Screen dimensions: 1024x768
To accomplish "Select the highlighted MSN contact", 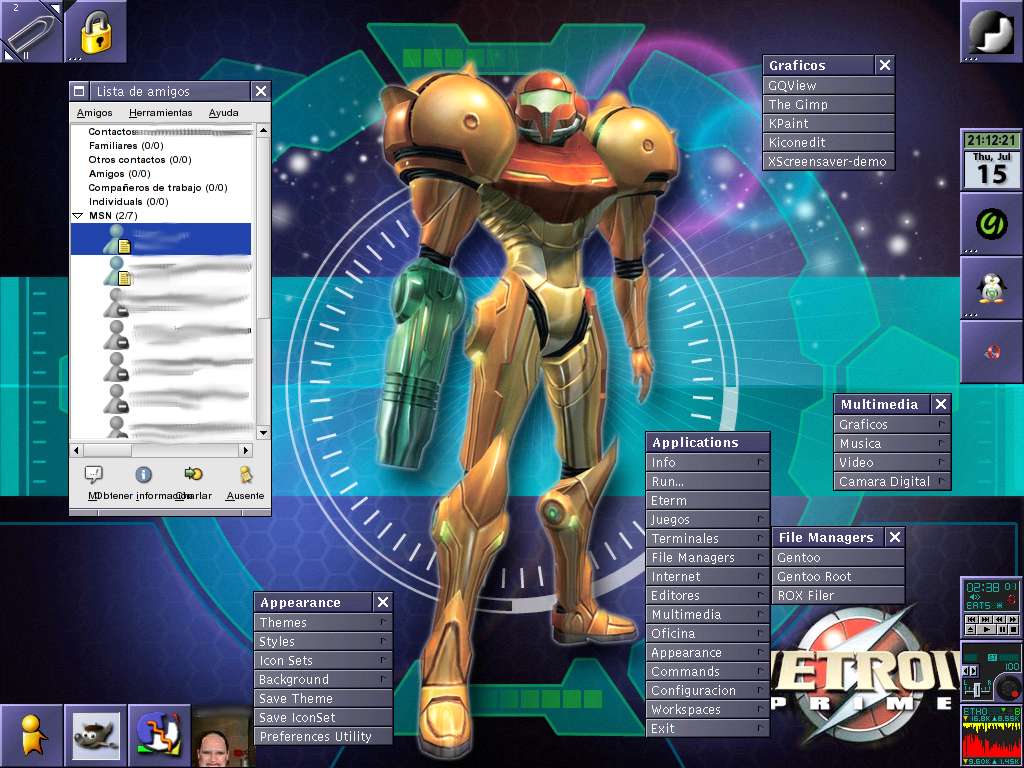I will pyautogui.click(x=161, y=239).
